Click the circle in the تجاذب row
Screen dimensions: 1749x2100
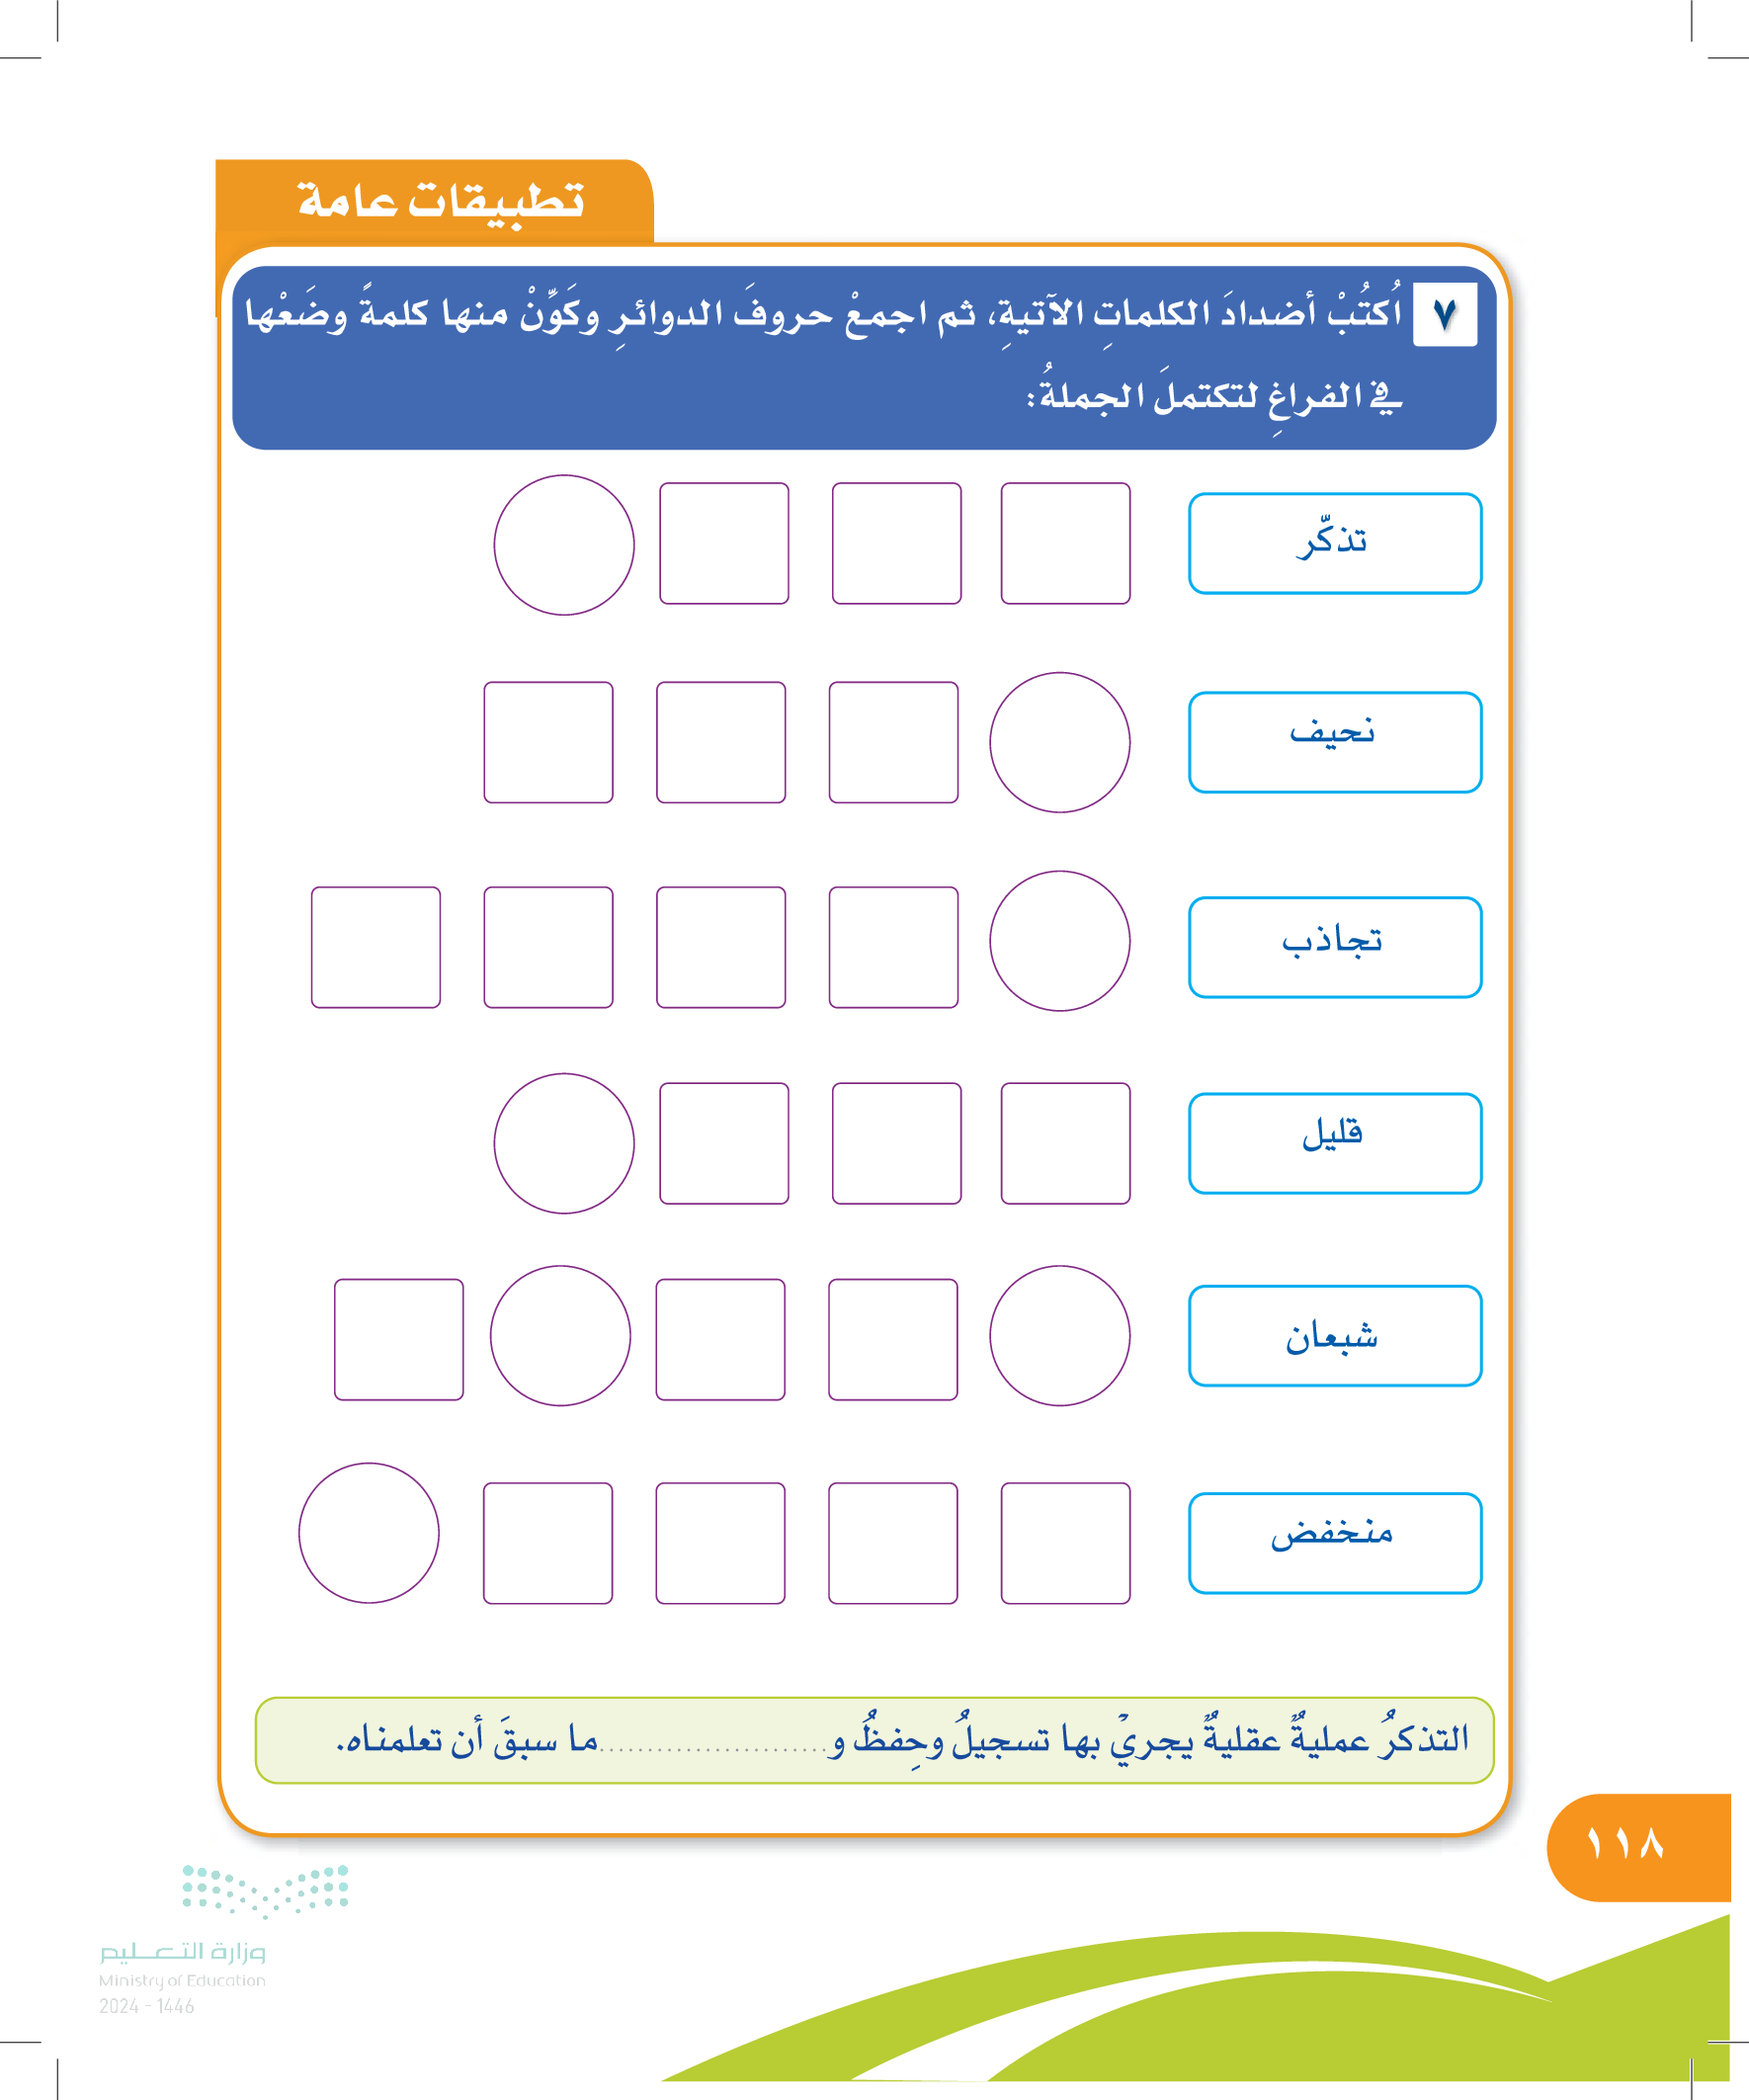[x=1059, y=941]
